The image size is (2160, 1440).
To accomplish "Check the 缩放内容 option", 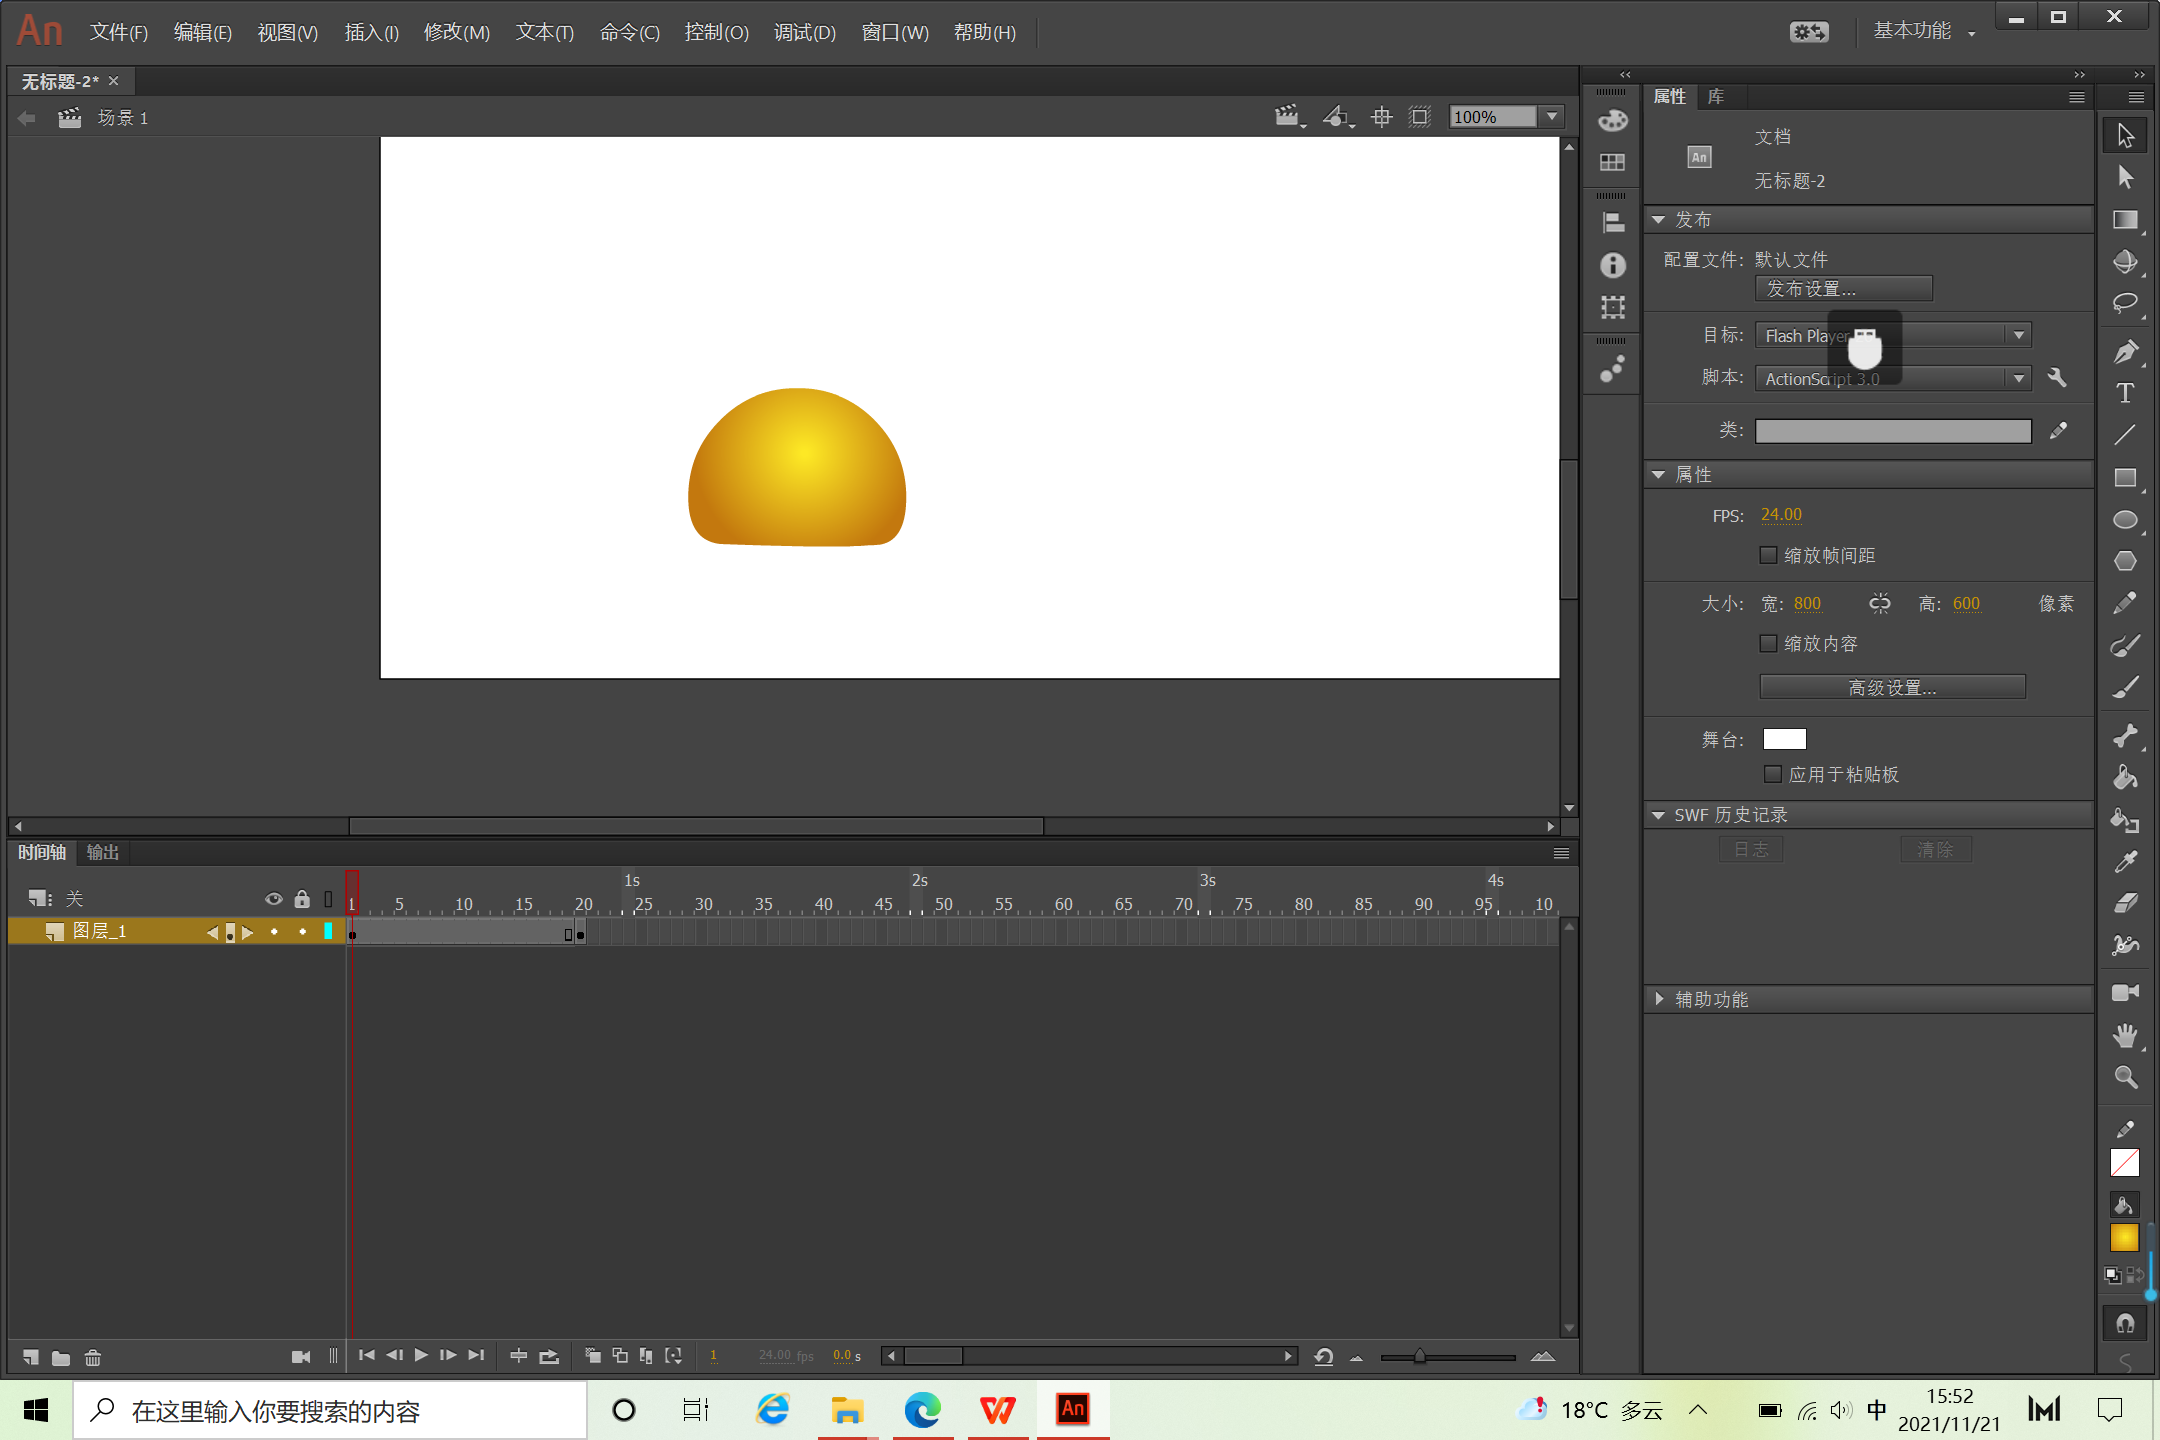I will point(1768,643).
